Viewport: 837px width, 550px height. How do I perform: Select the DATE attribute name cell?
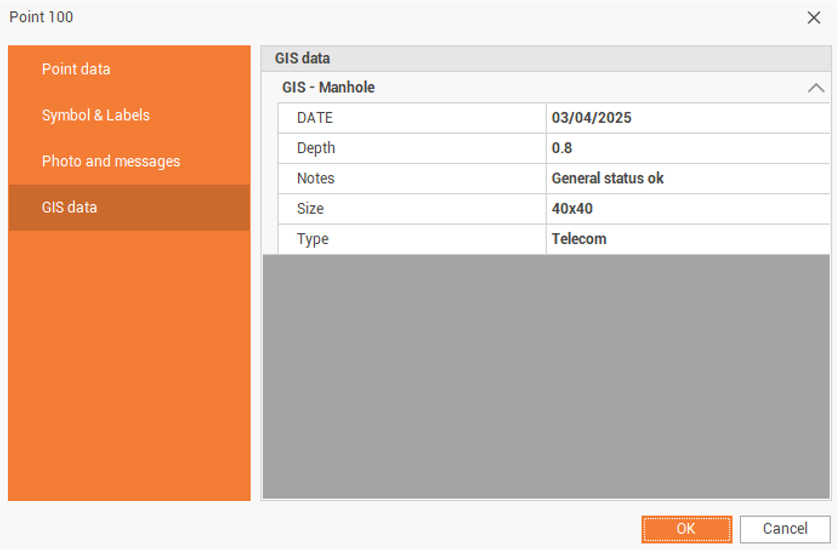[412, 118]
